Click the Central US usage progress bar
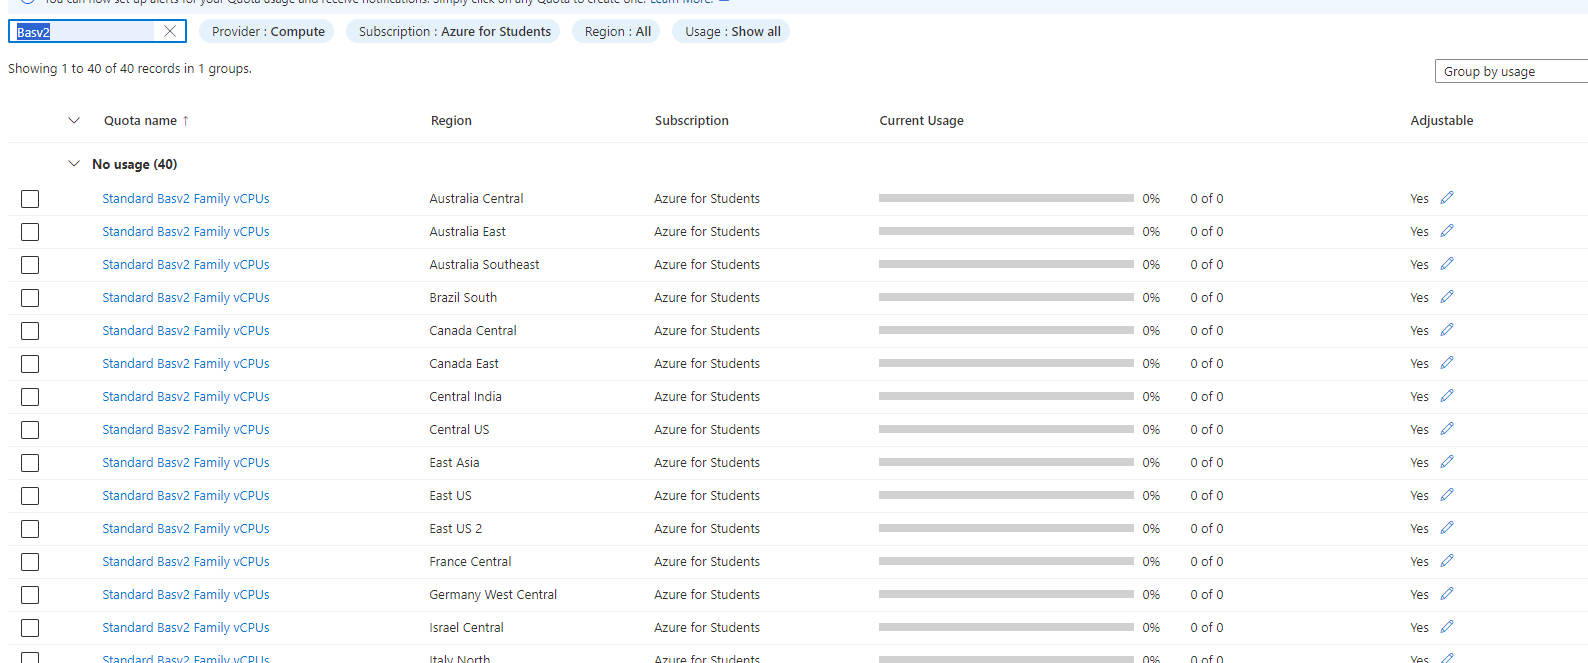1588x663 pixels. 1006,429
